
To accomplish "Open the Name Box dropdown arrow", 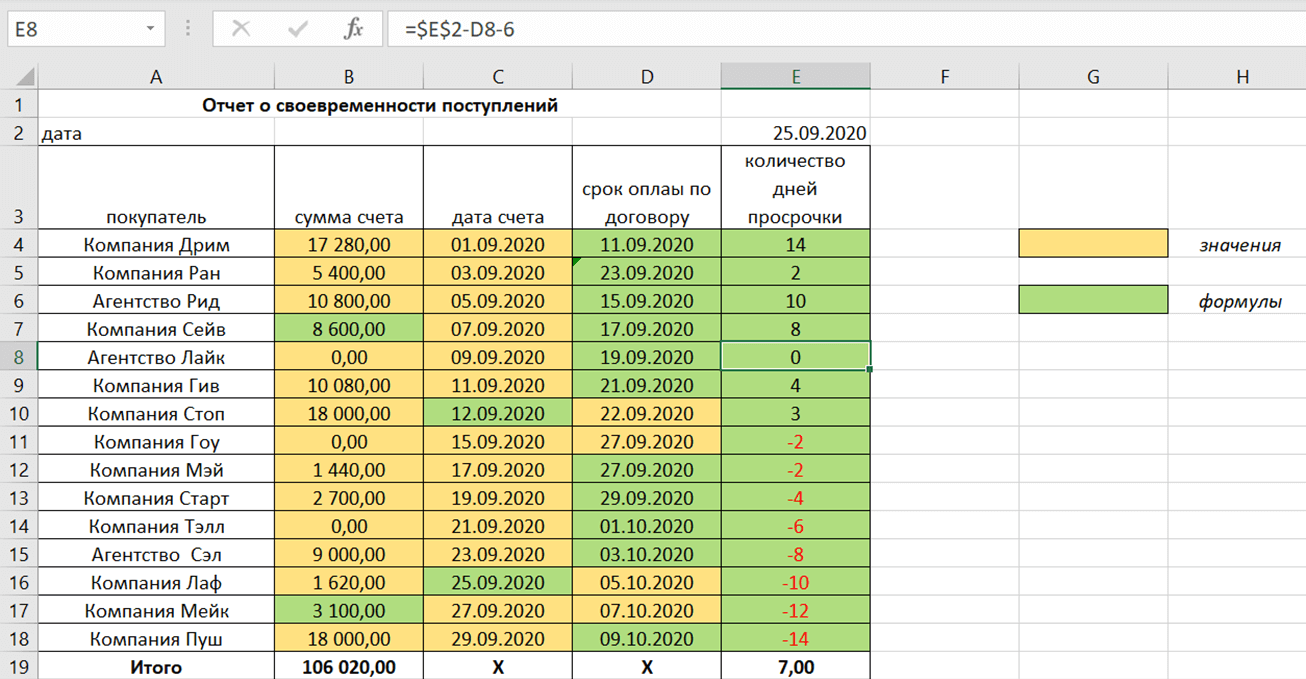I will coord(150,29).
